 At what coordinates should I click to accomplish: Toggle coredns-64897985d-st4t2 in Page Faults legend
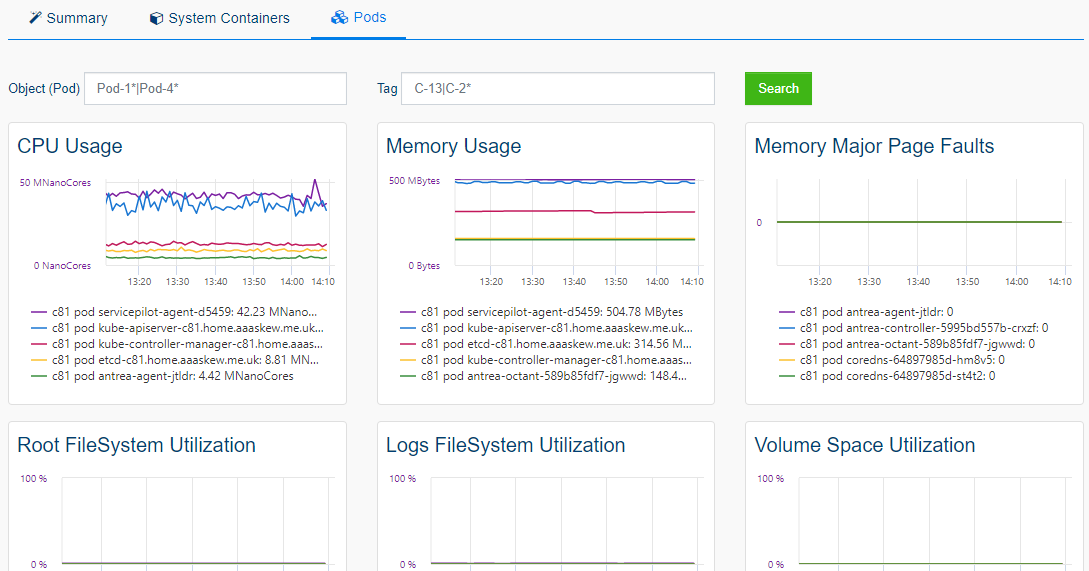pyautogui.click(x=897, y=376)
